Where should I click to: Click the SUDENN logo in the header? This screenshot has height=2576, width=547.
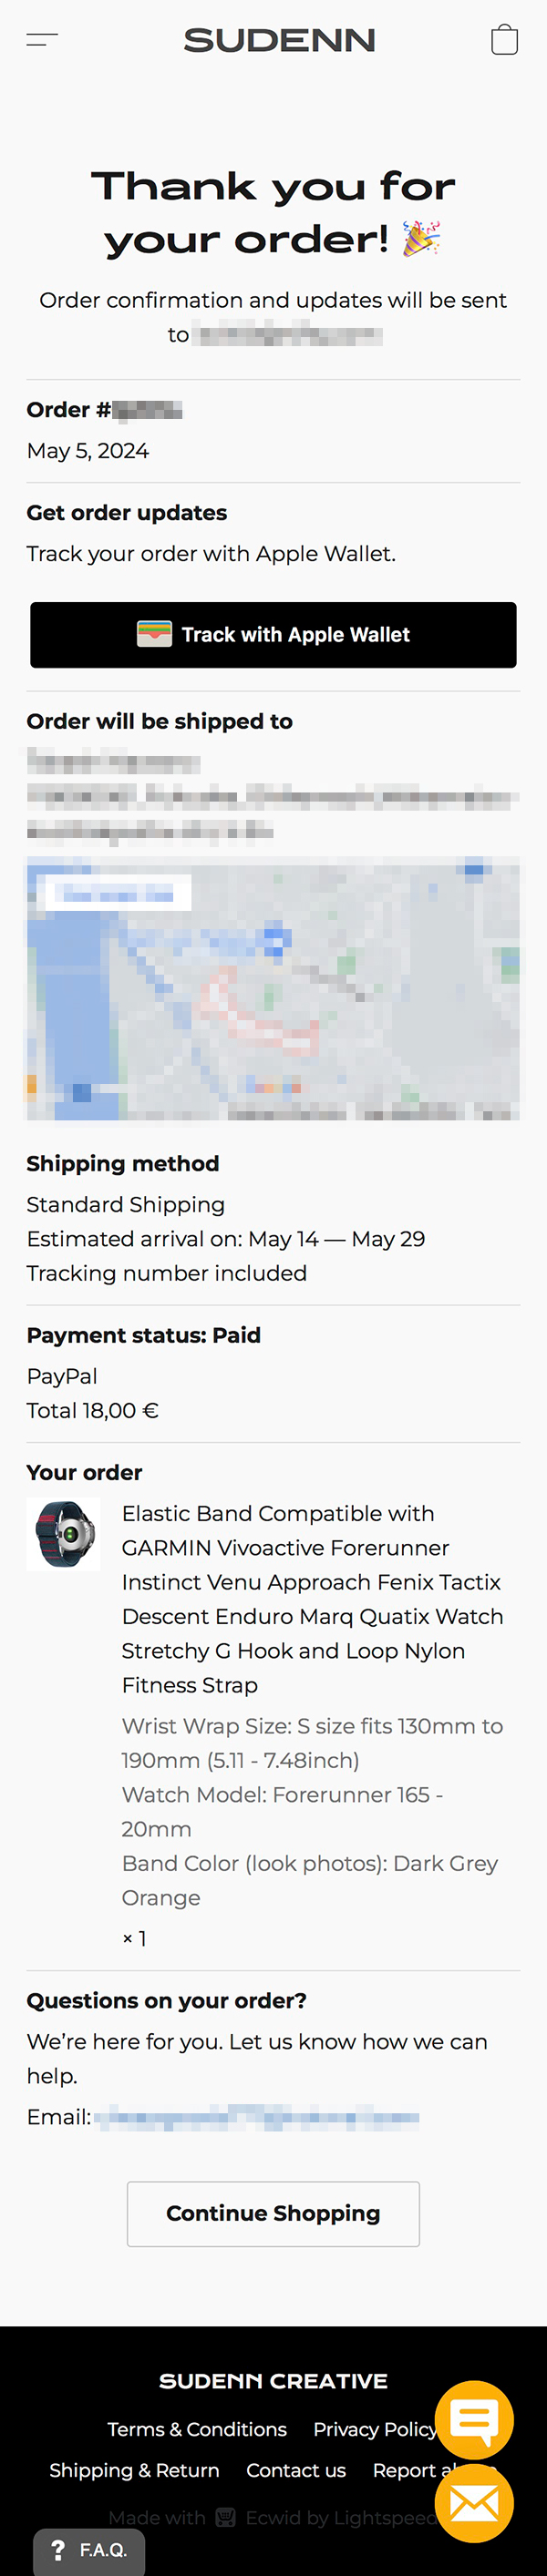pos(279,40)
